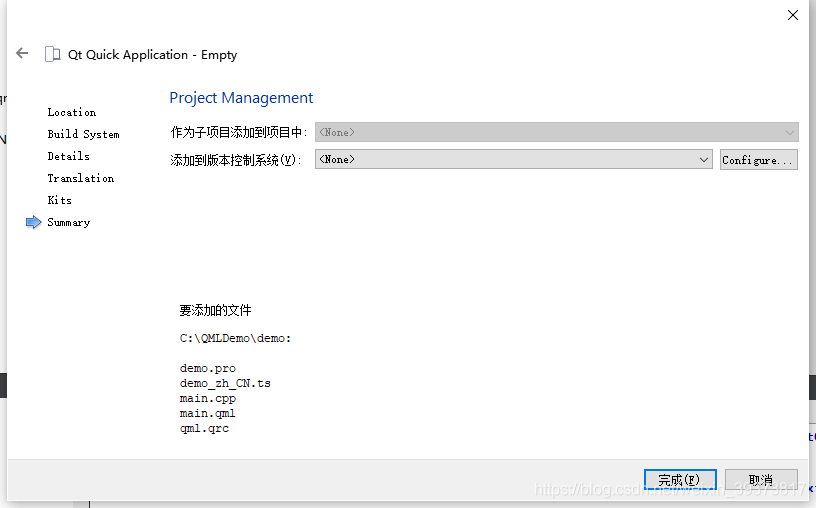
Task: Finish the wizard with 完成(F)
Action: pyautogui.click(x=680, y=479)
